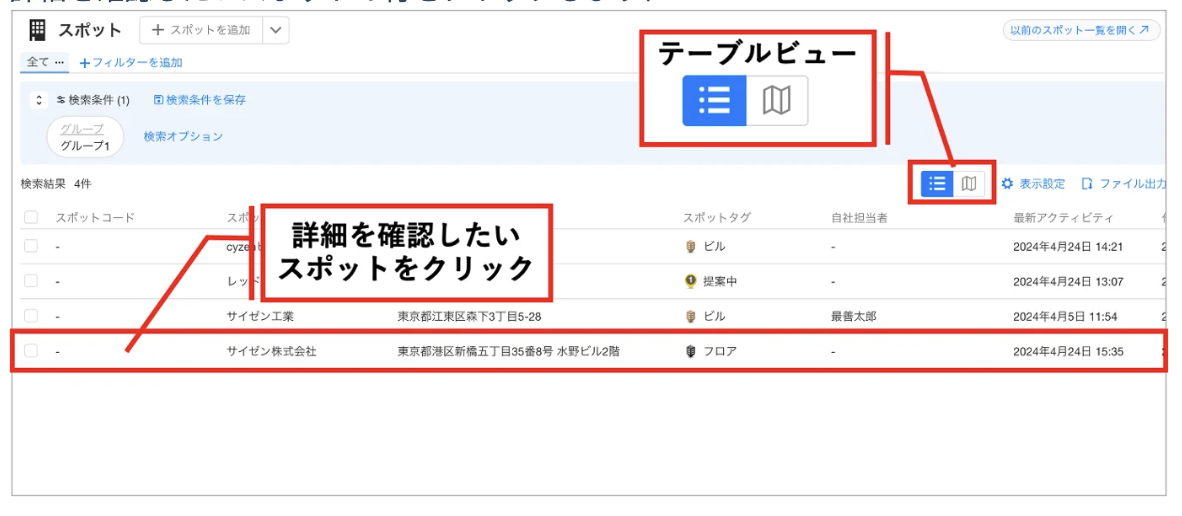Click the 提案中 tag icon
The height and width of the screenshot is (516, 1182).
(691, 281)
